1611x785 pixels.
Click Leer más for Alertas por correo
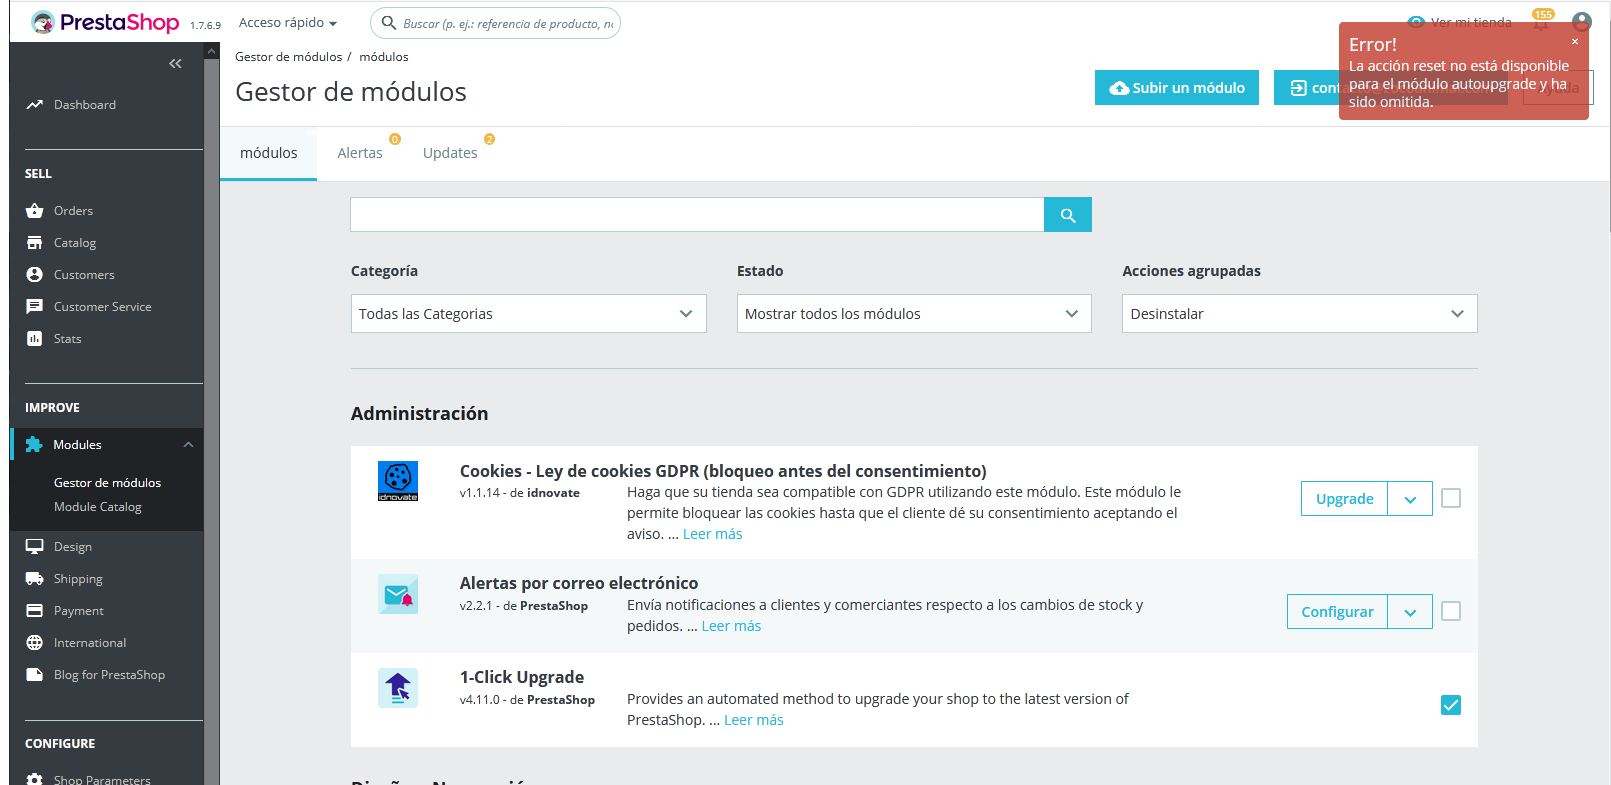[x=731, y=626]
